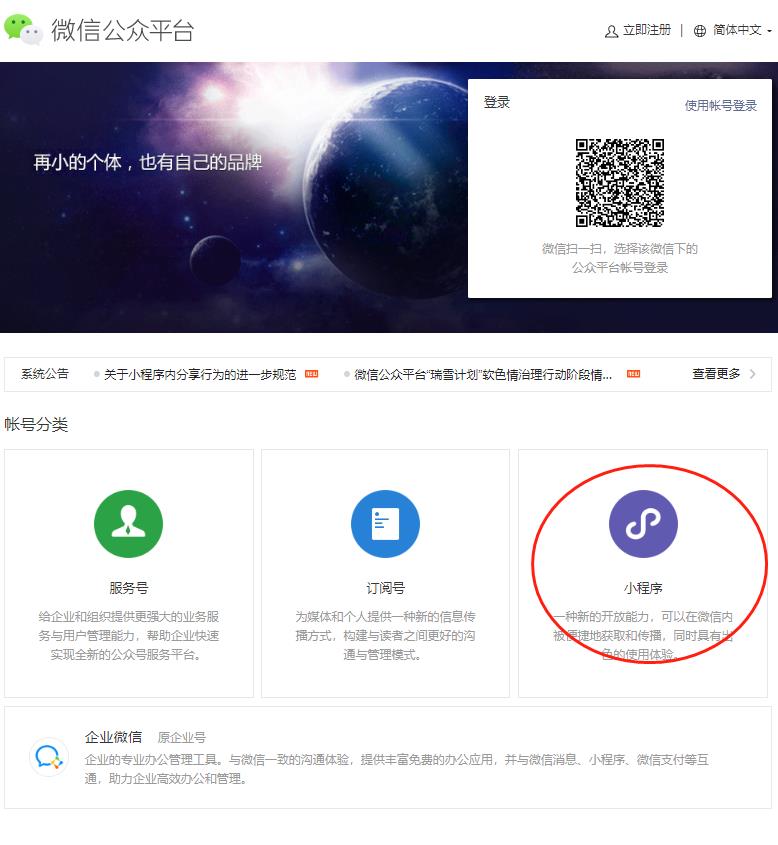Select the 订阅号 title
The image size is (778, 845).
pyautogui.click(x=385, y=588)
